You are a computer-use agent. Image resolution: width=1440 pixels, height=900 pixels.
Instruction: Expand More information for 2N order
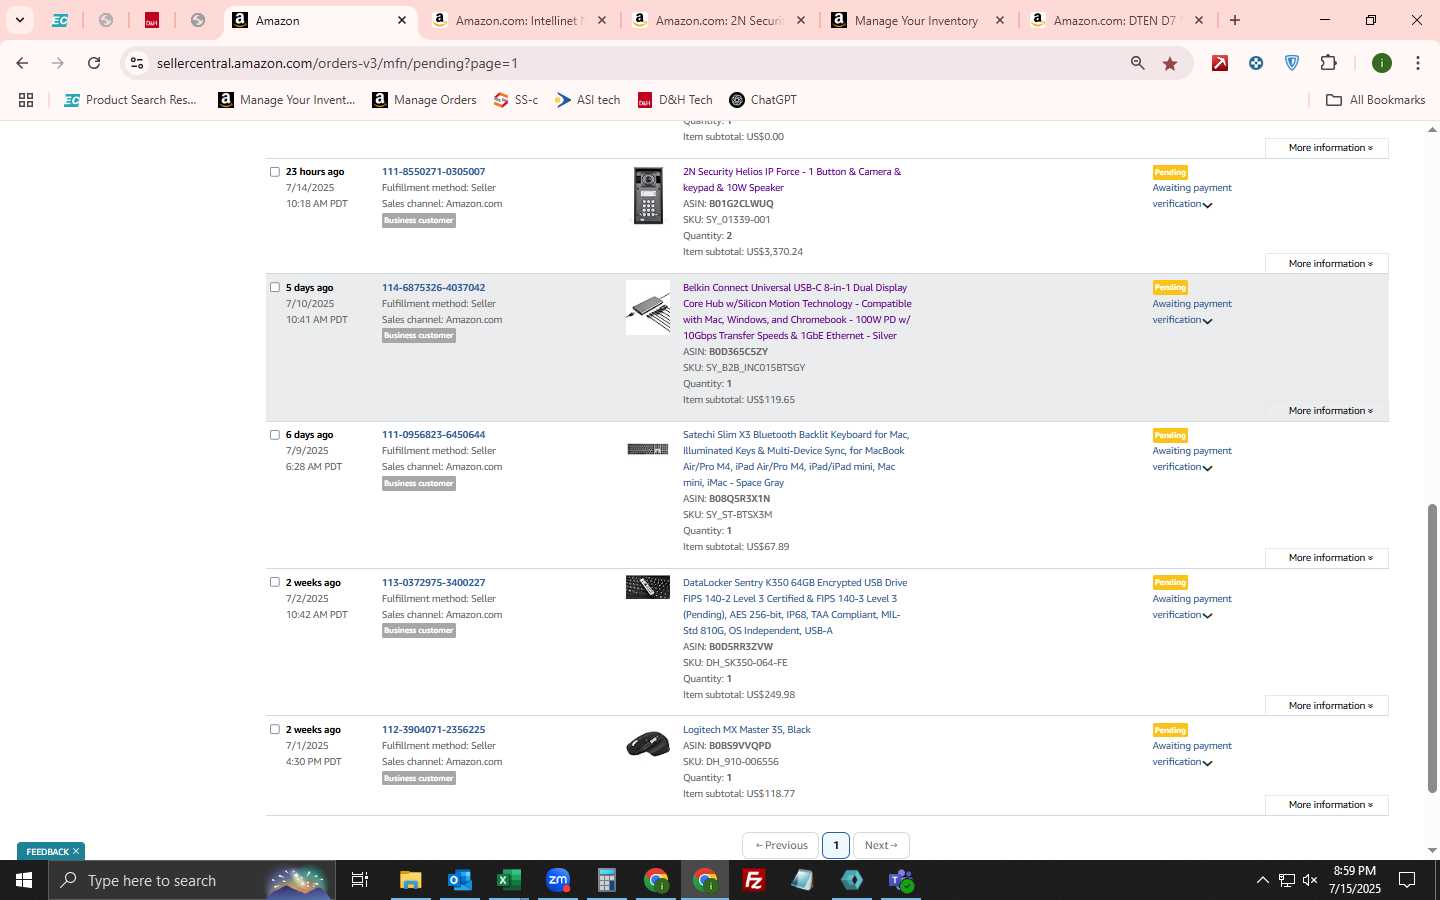coord(1327,264)
